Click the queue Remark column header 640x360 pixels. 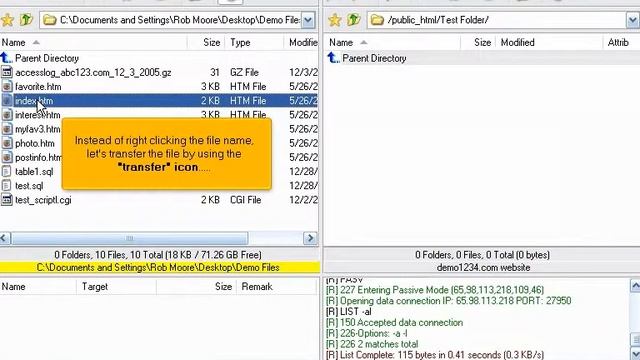tap(277, 287)
